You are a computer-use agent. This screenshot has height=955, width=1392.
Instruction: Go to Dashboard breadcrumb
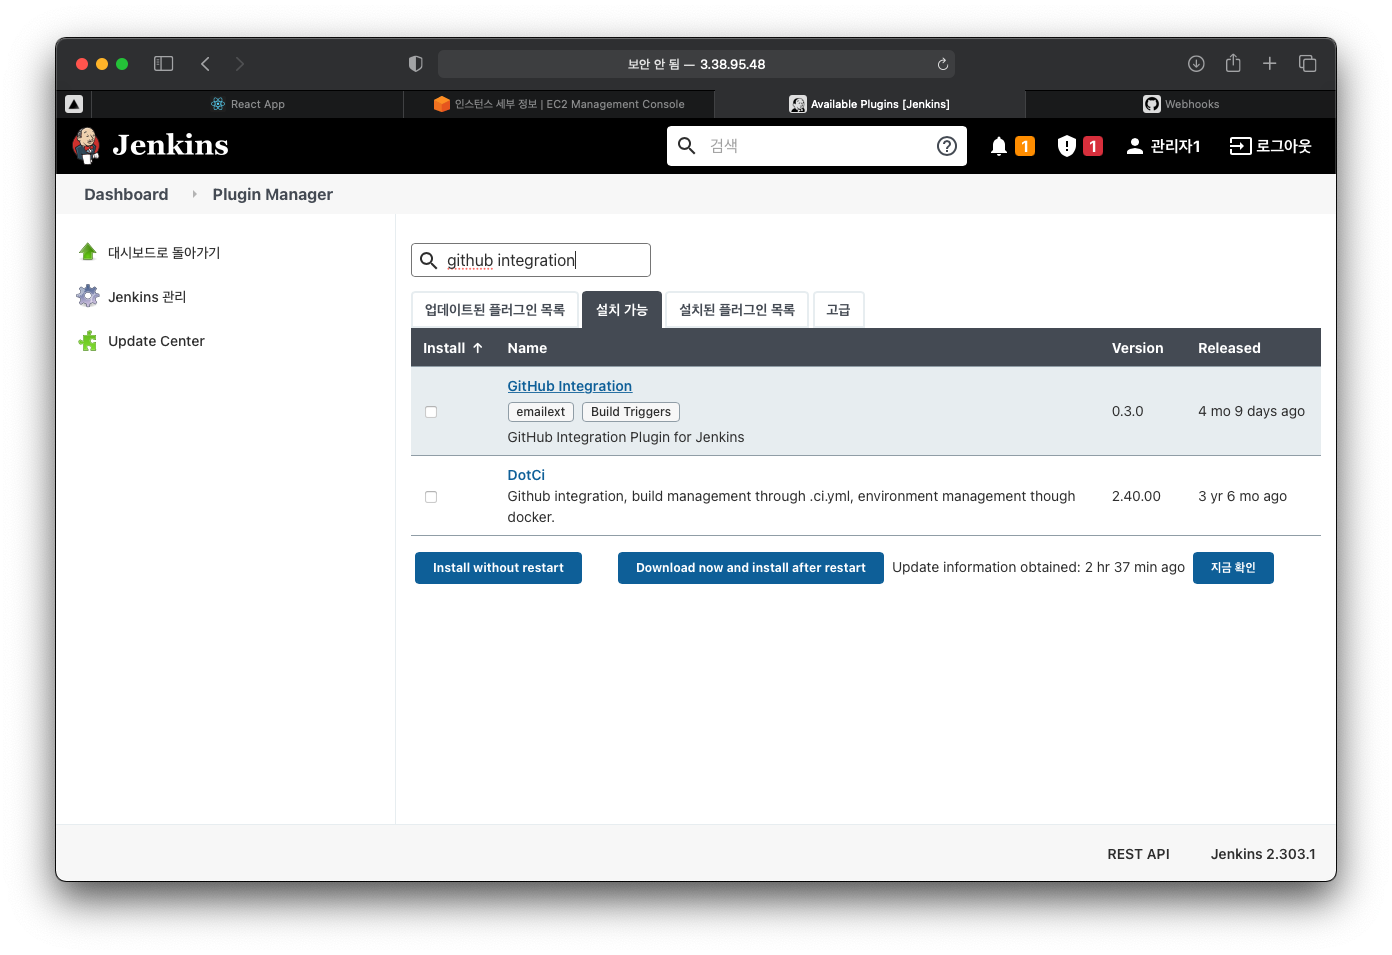pos(126,194)
